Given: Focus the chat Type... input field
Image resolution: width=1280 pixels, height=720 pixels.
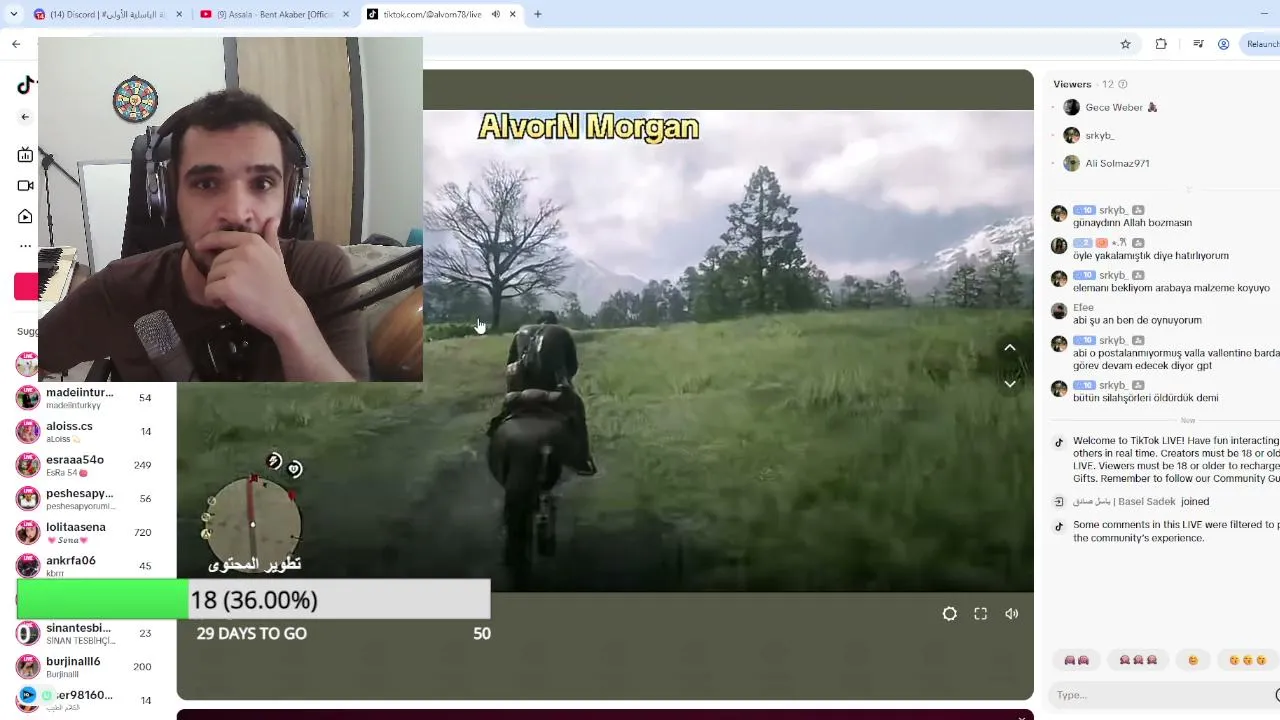Looking at the screenshot, I should coord(1165,695).
